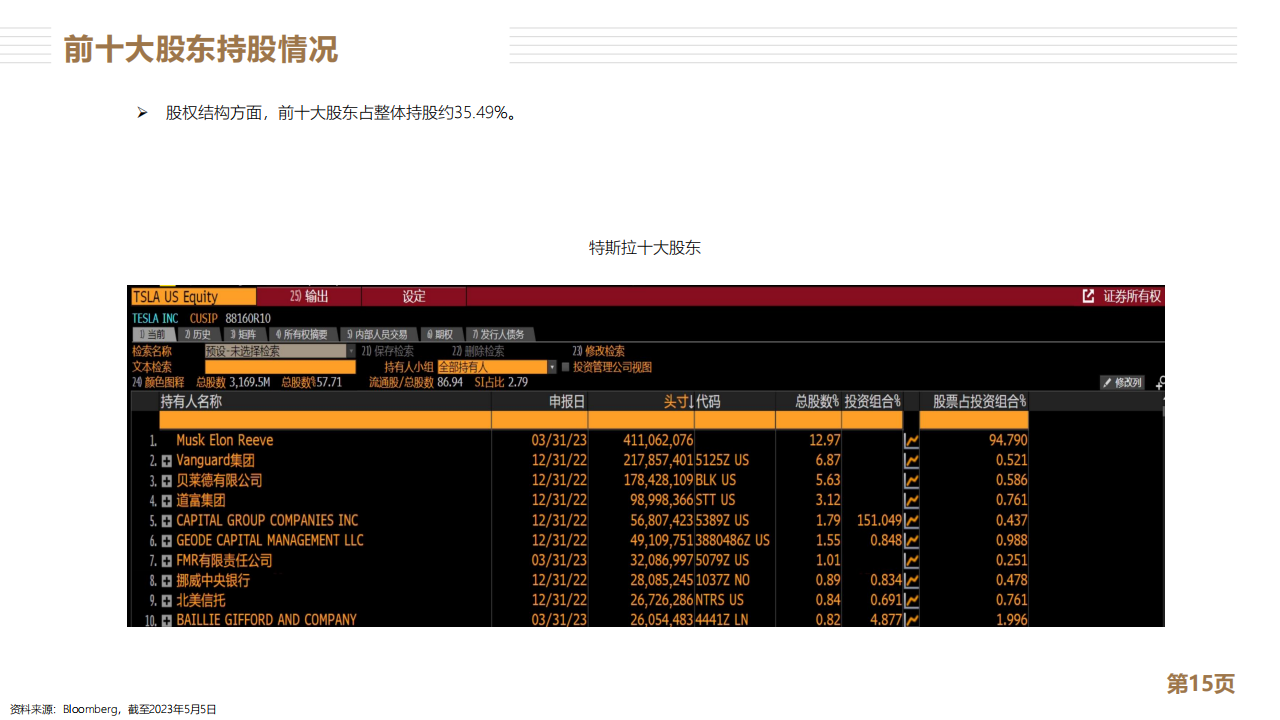Screen dimensions: 1280x720
Task: Open chart icon in 挪威中央银行 row
Action: point(911,580)
